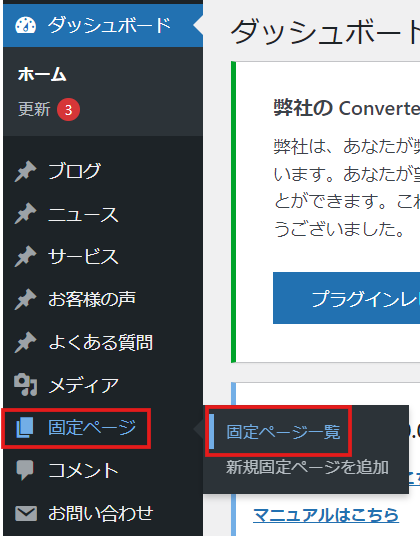Click the pin icon beside ニュース

click(x=26, y=214)
